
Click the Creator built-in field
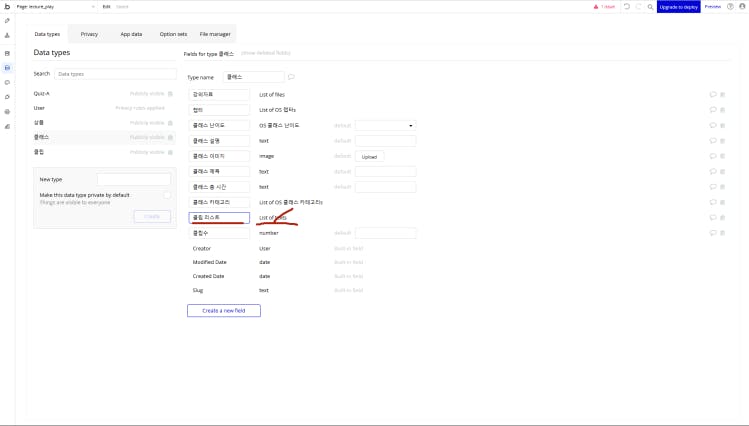202,248
